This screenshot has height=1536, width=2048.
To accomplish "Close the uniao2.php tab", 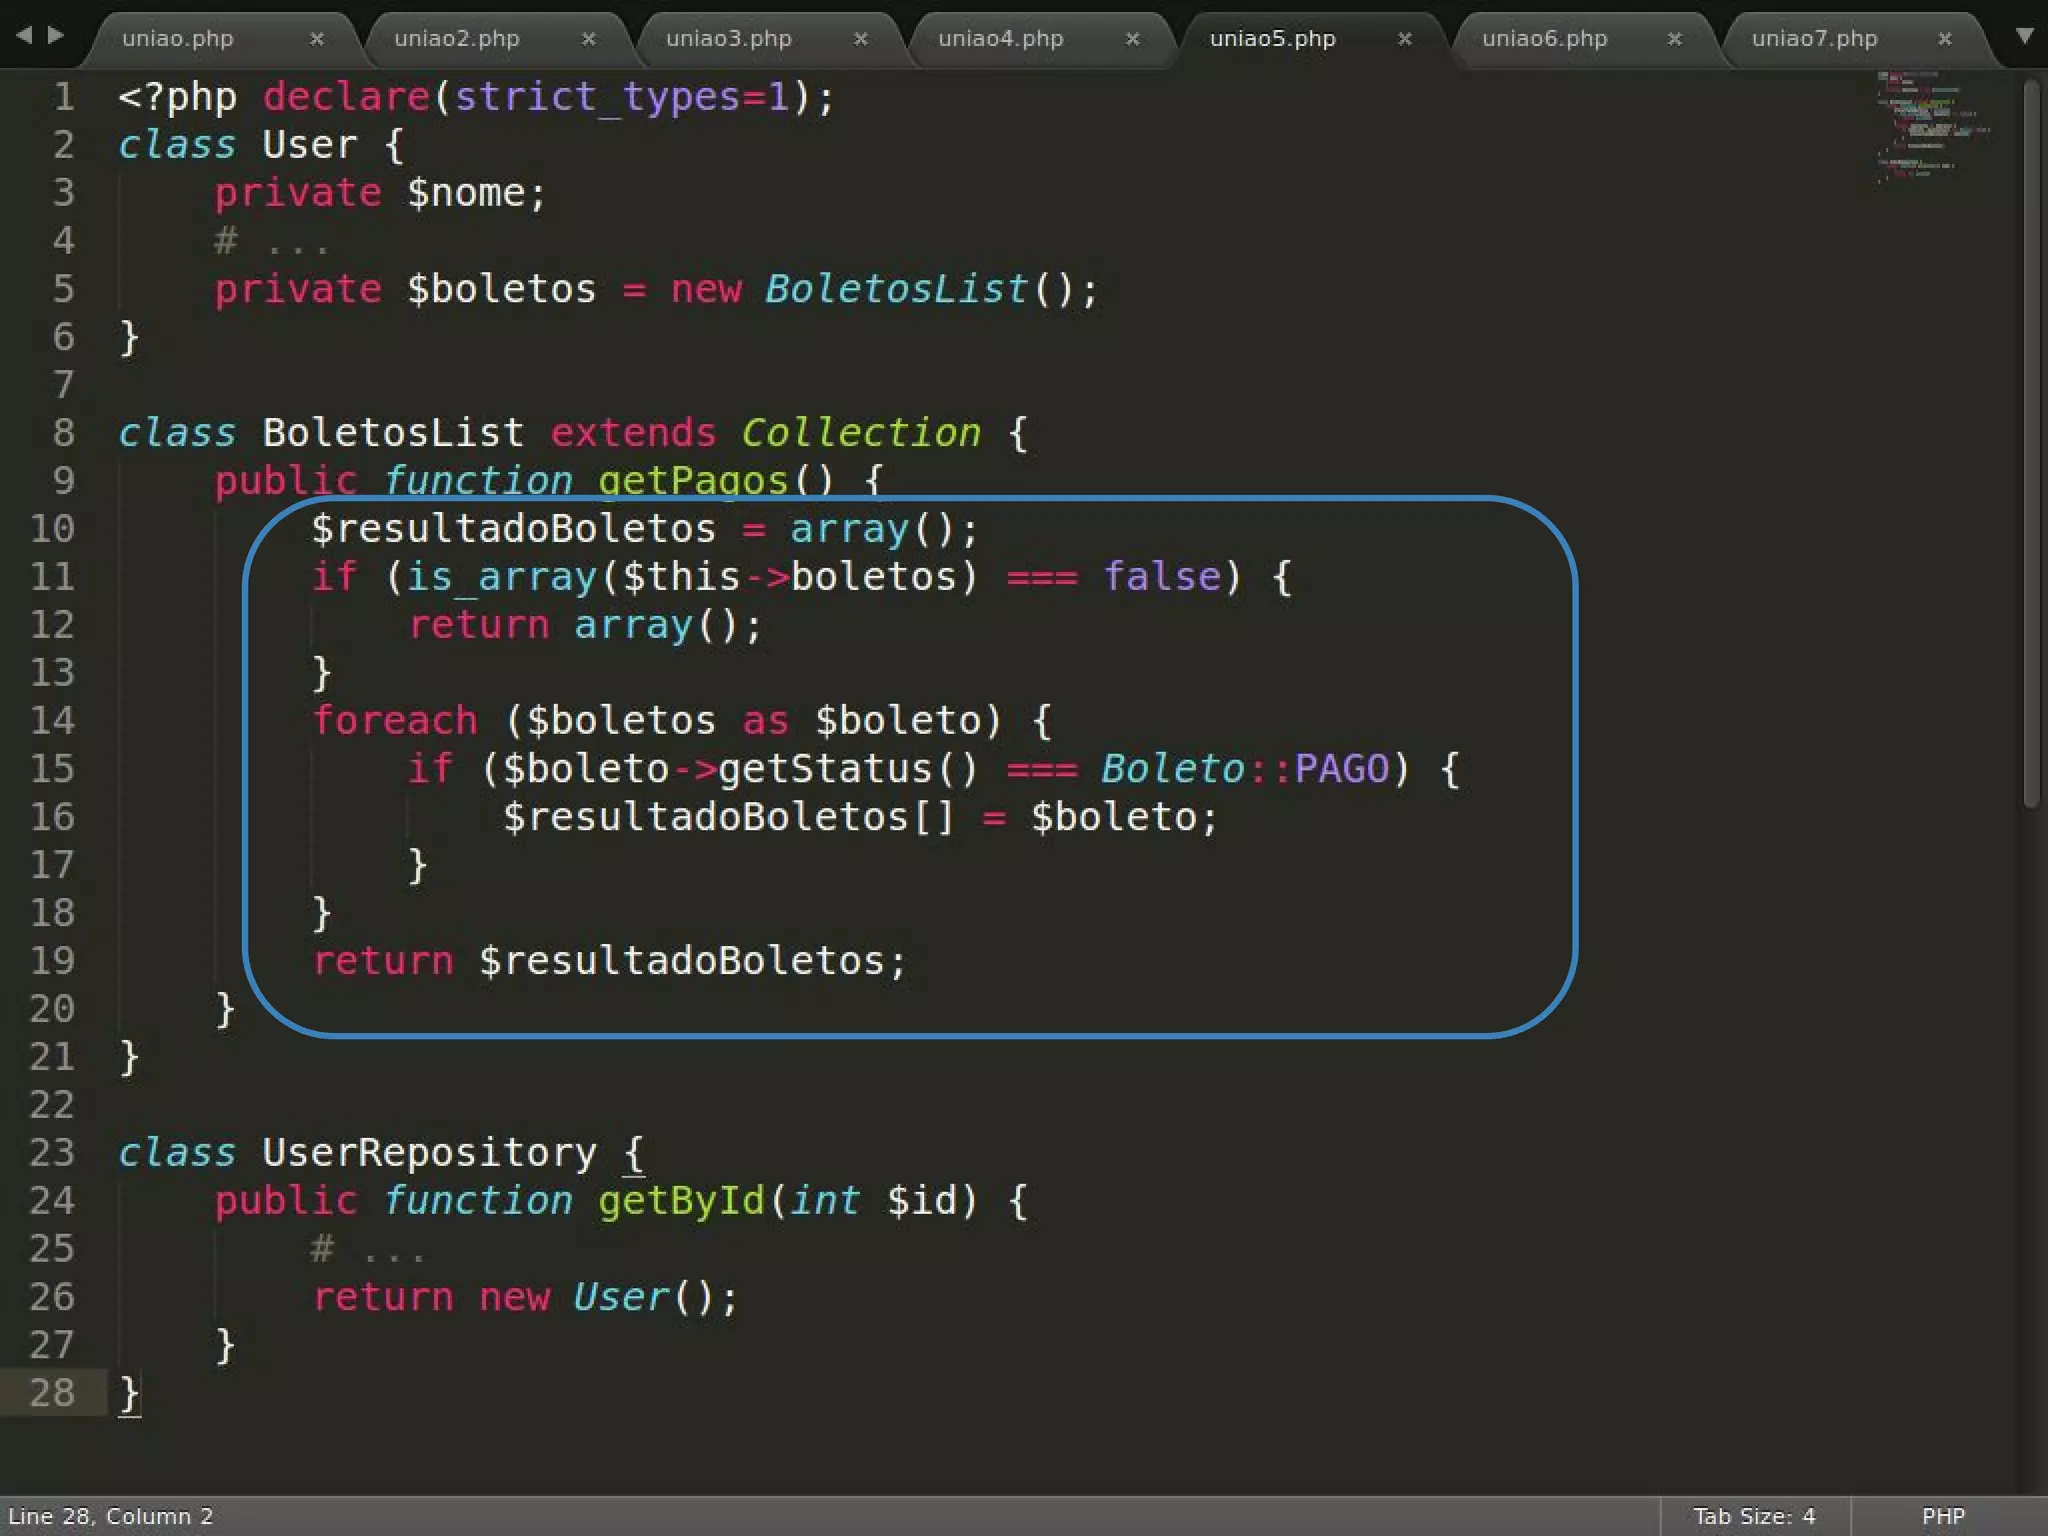I will coord(588,39).
